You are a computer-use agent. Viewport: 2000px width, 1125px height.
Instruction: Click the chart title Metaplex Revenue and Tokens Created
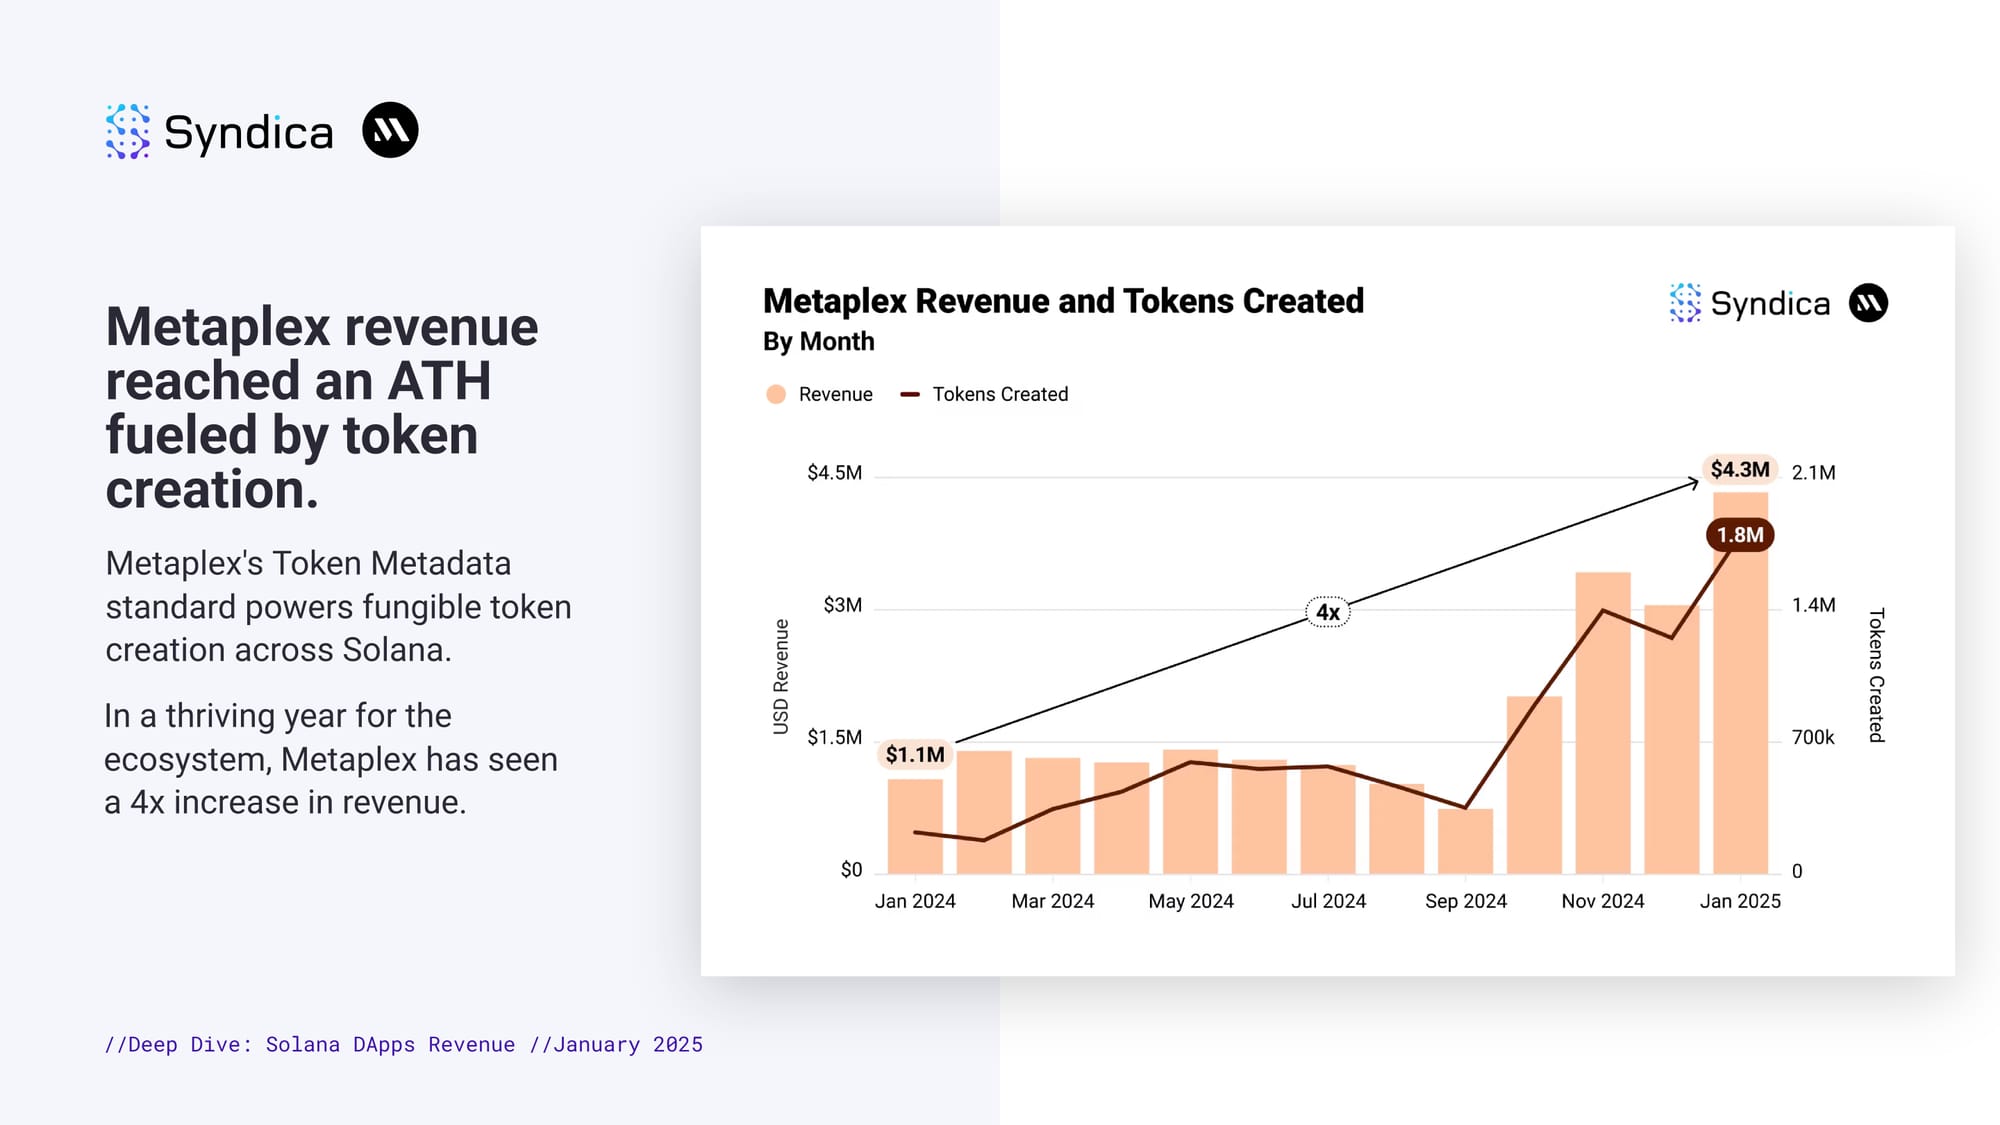pos(1063,301)
